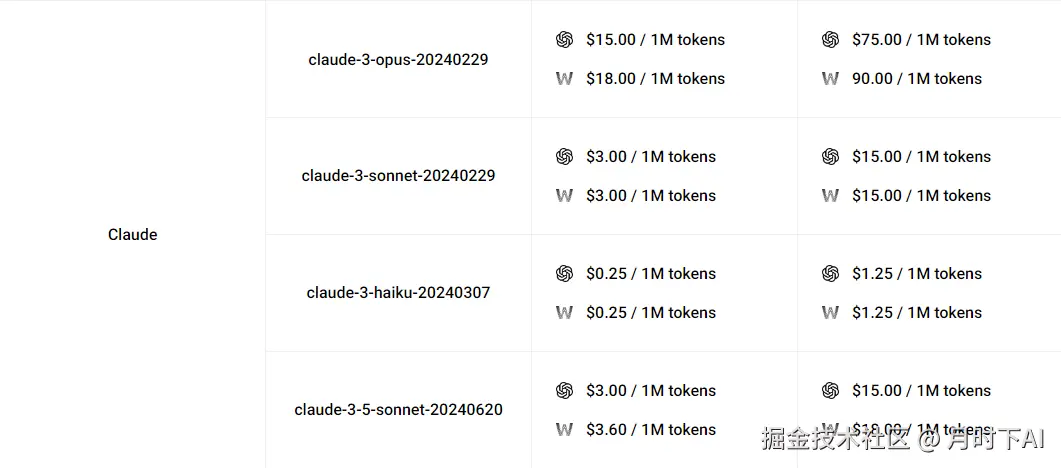Select the claude-3-haiku-20240307 model name
The width and height of the screenshot is (1061, 468).
pyautogui.click(x=398, y=293)
